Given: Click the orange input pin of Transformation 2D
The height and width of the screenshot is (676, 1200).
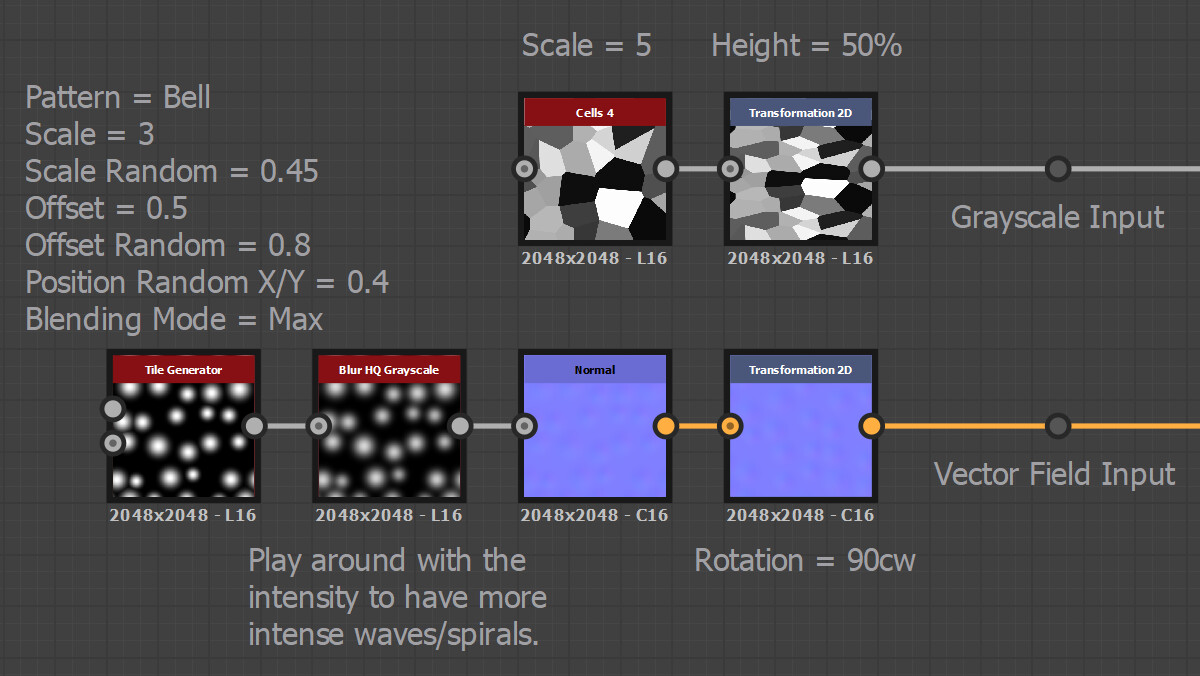Looking at the screenshot, I should pyautogui.click(x=730, y=426).
